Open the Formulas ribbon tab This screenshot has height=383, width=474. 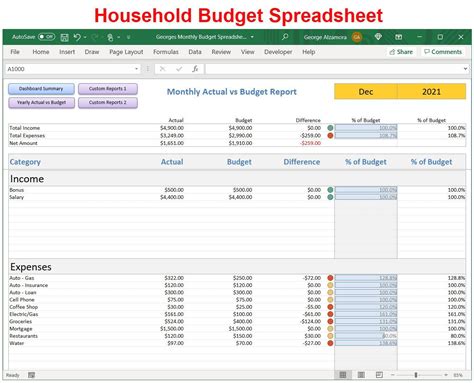pyautogui.click(x=166, y=52)
